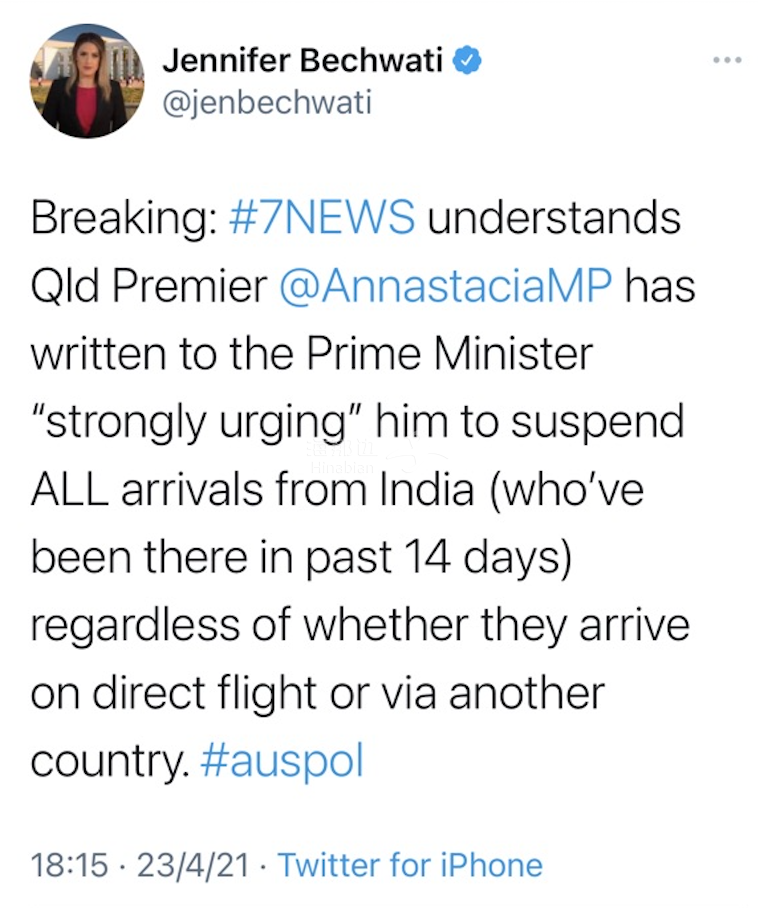This screenshot has width=758, height=908.
Task: Open the @jenbechwati handle link
Action: tap(267, 103)
